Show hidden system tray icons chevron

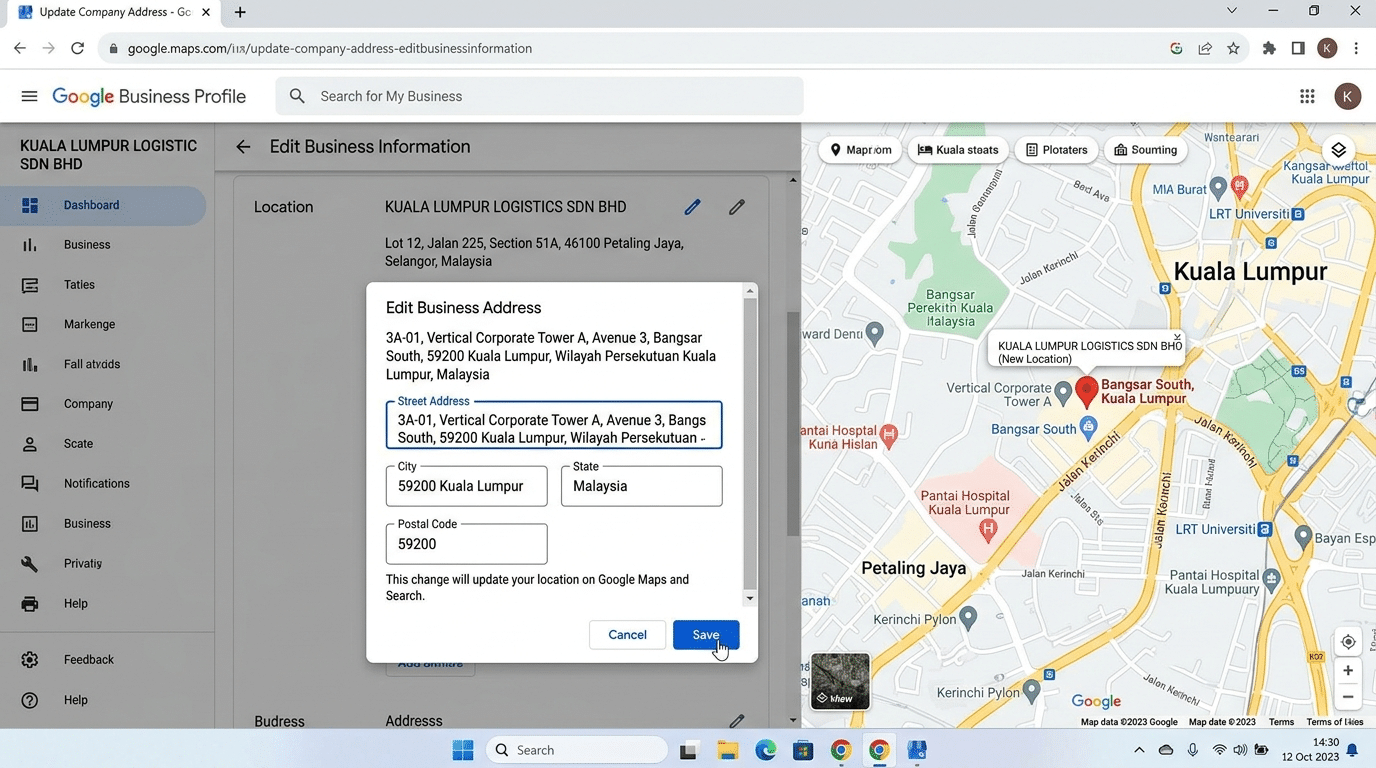[1139, 750]
